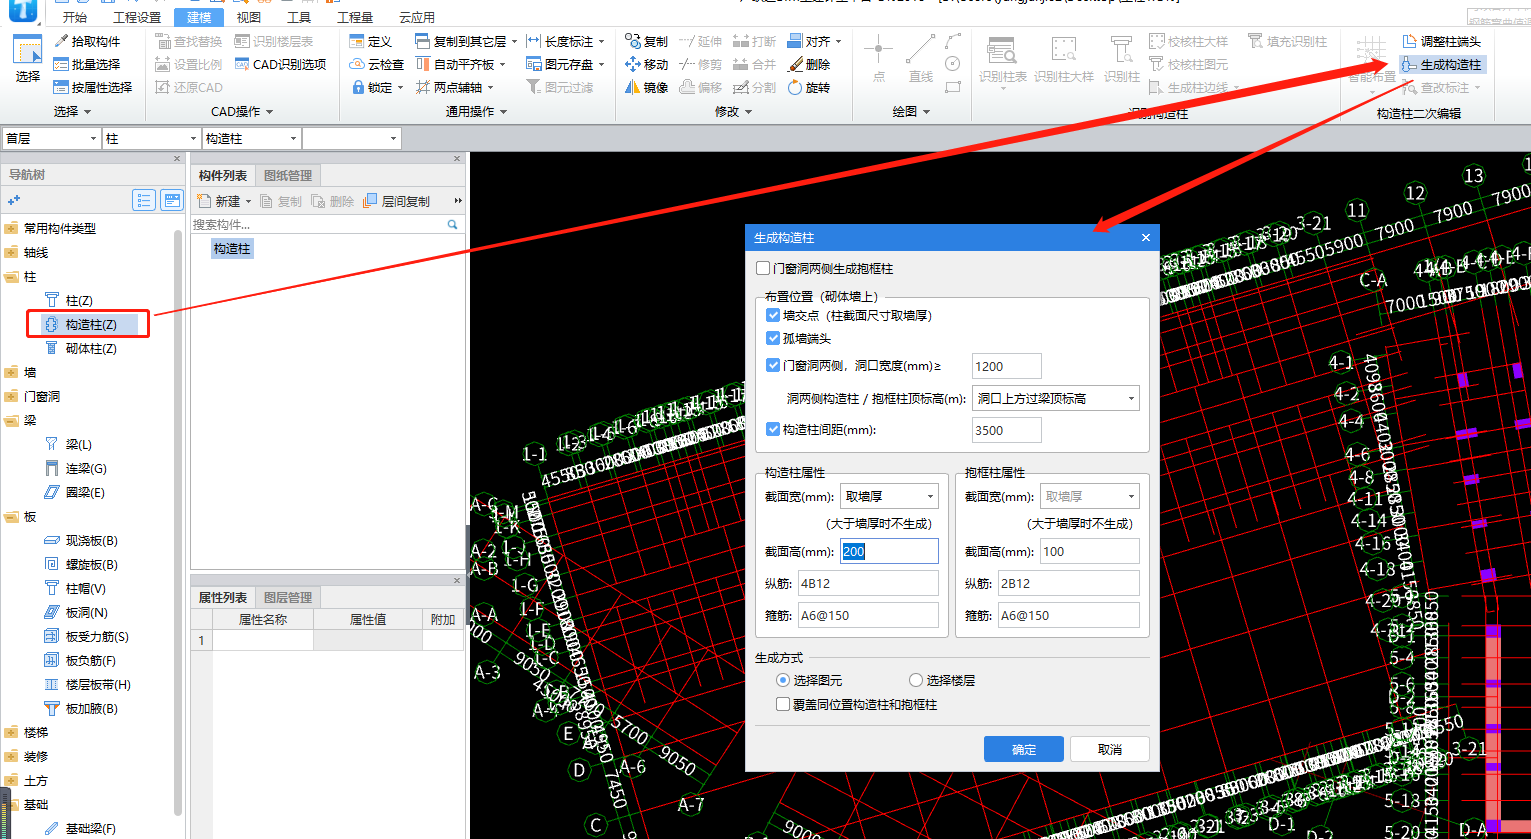Screen dimensions: 1531x839
Task: Uncheck 墙交点 checkbox
Action: tap(772, 315)
